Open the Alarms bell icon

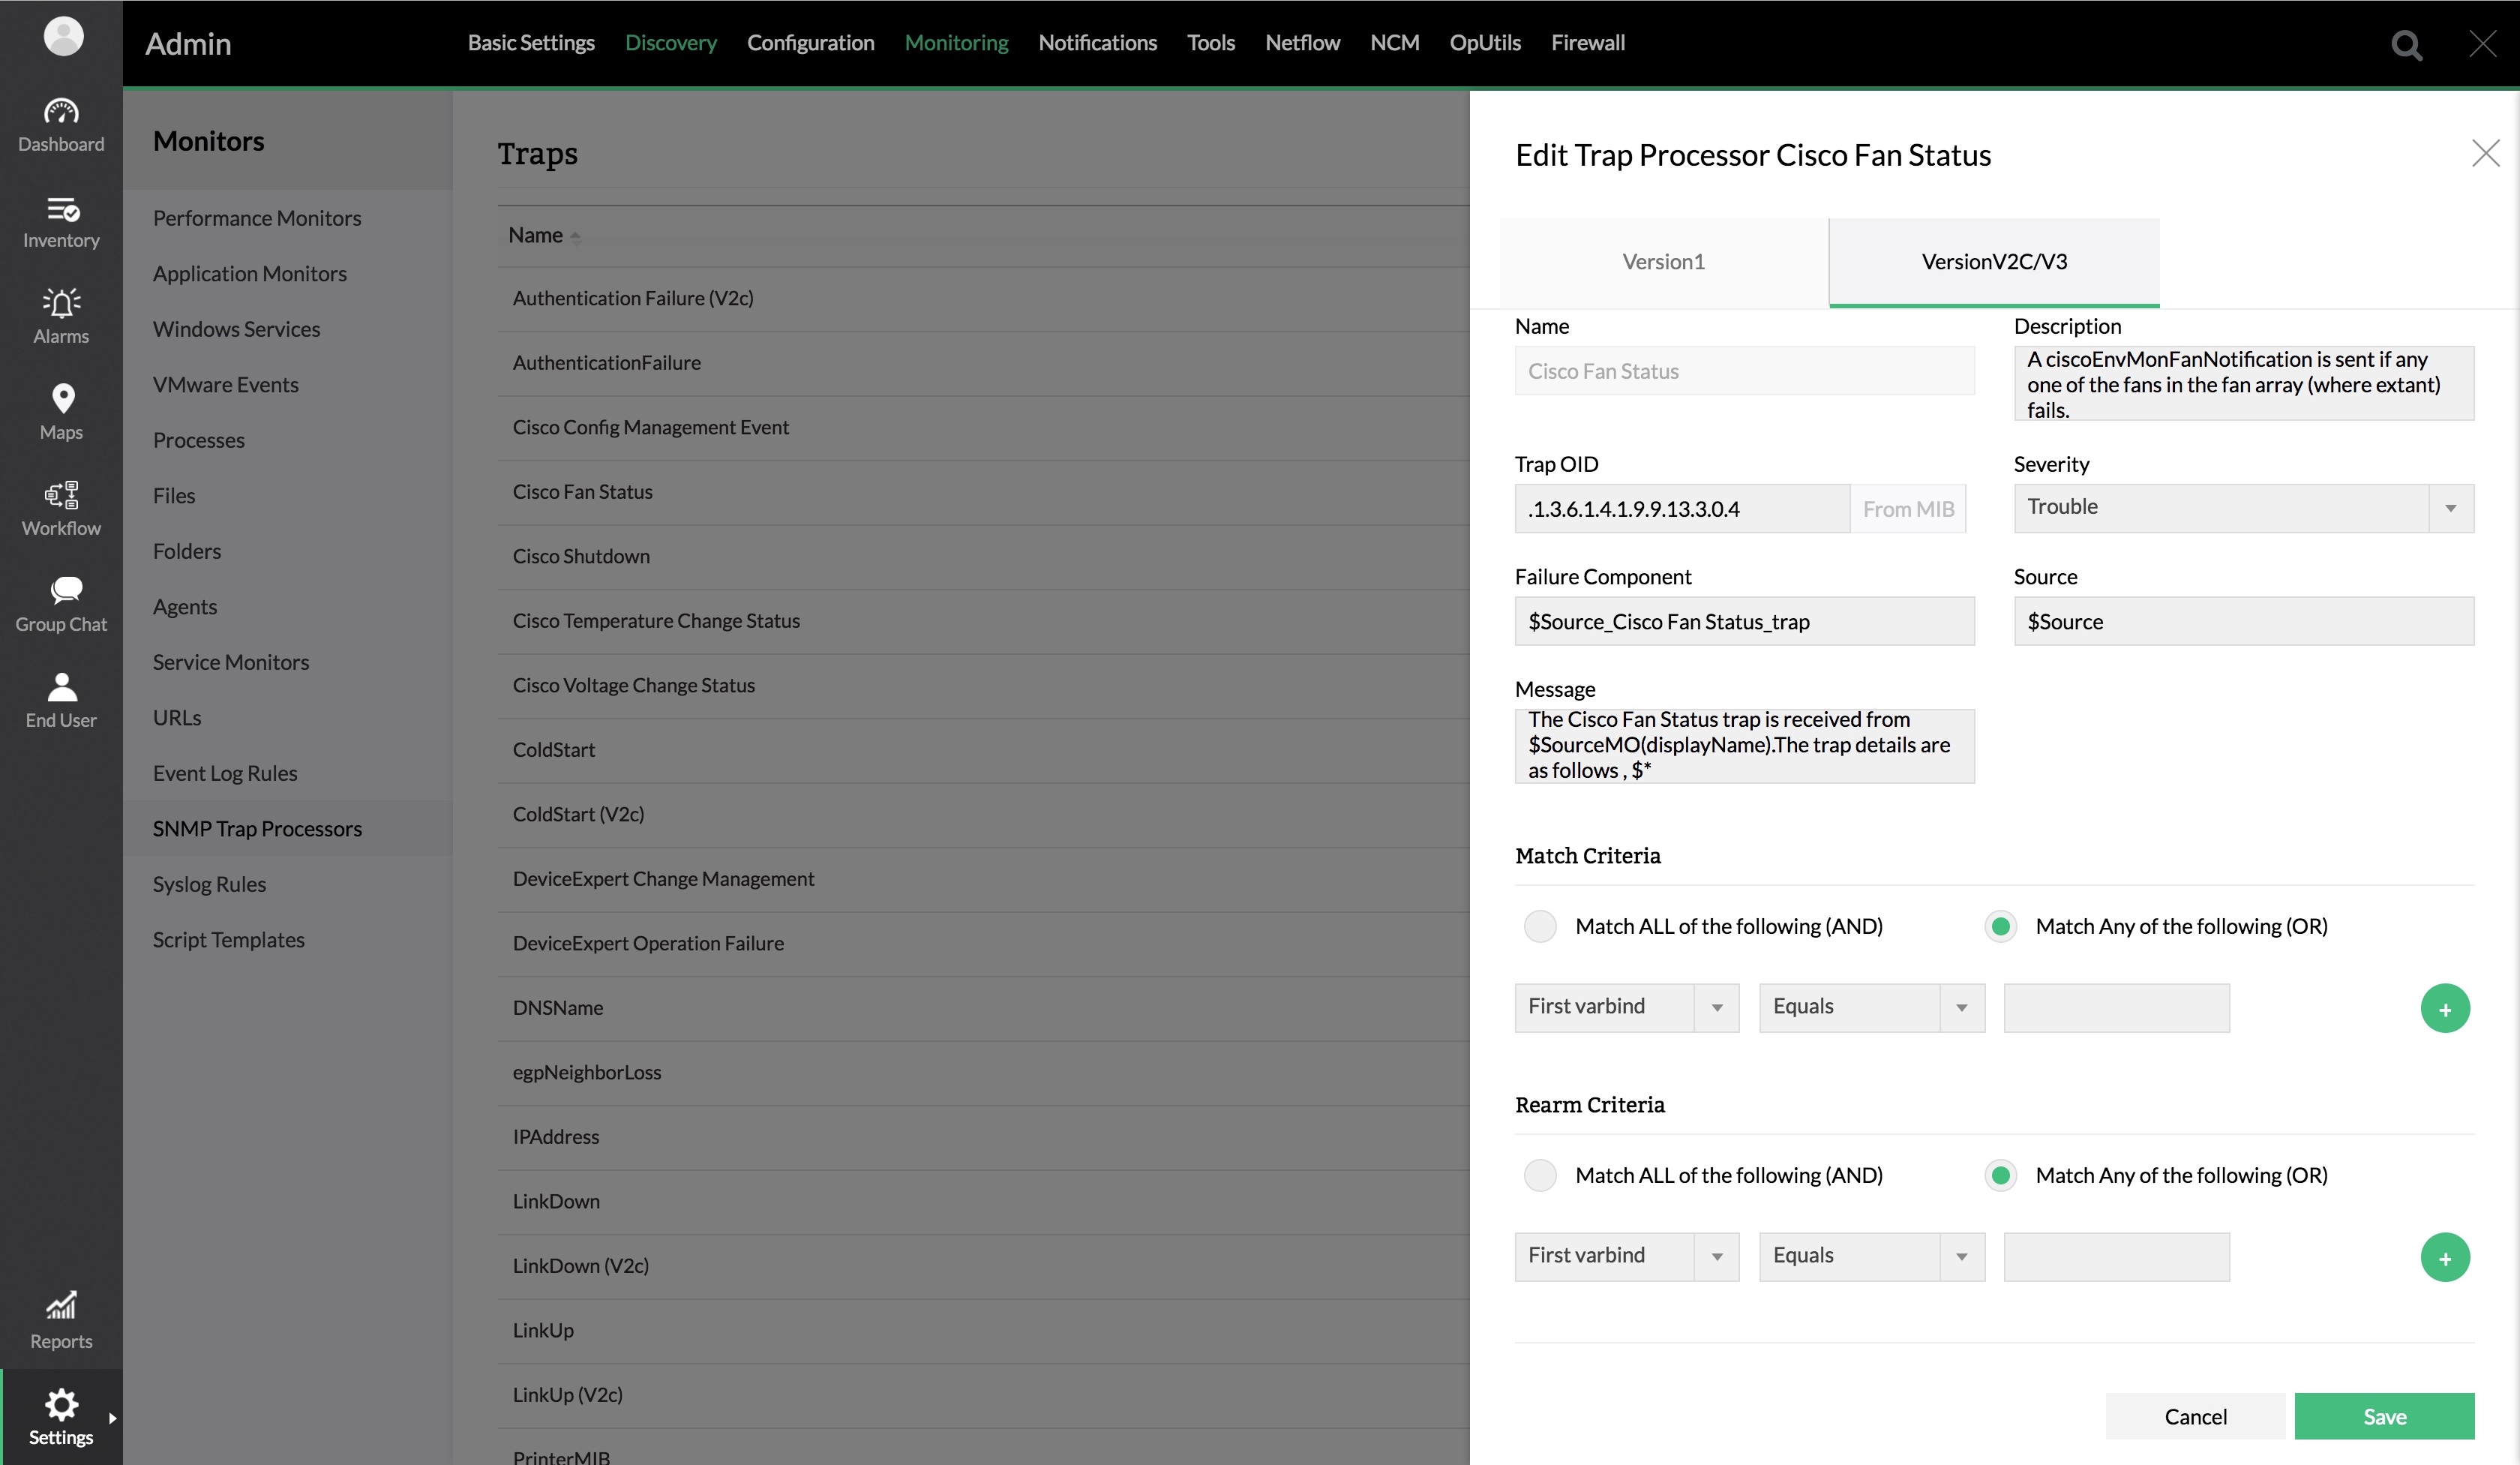[61, 316]
